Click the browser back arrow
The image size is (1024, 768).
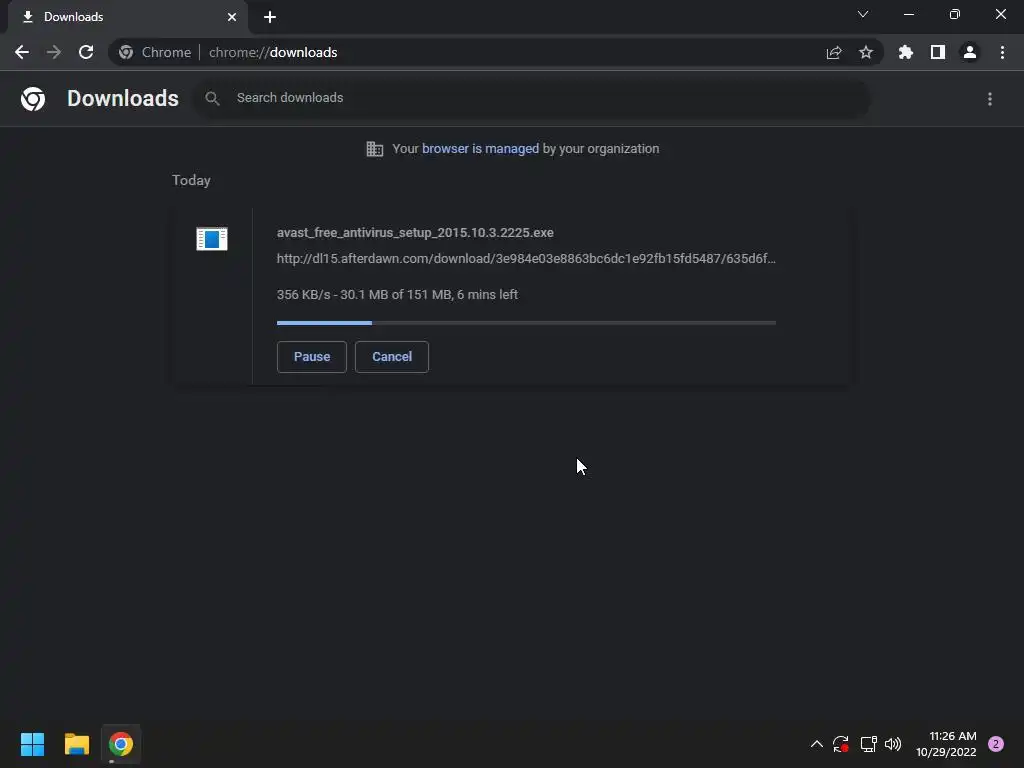tap(22, 52)
